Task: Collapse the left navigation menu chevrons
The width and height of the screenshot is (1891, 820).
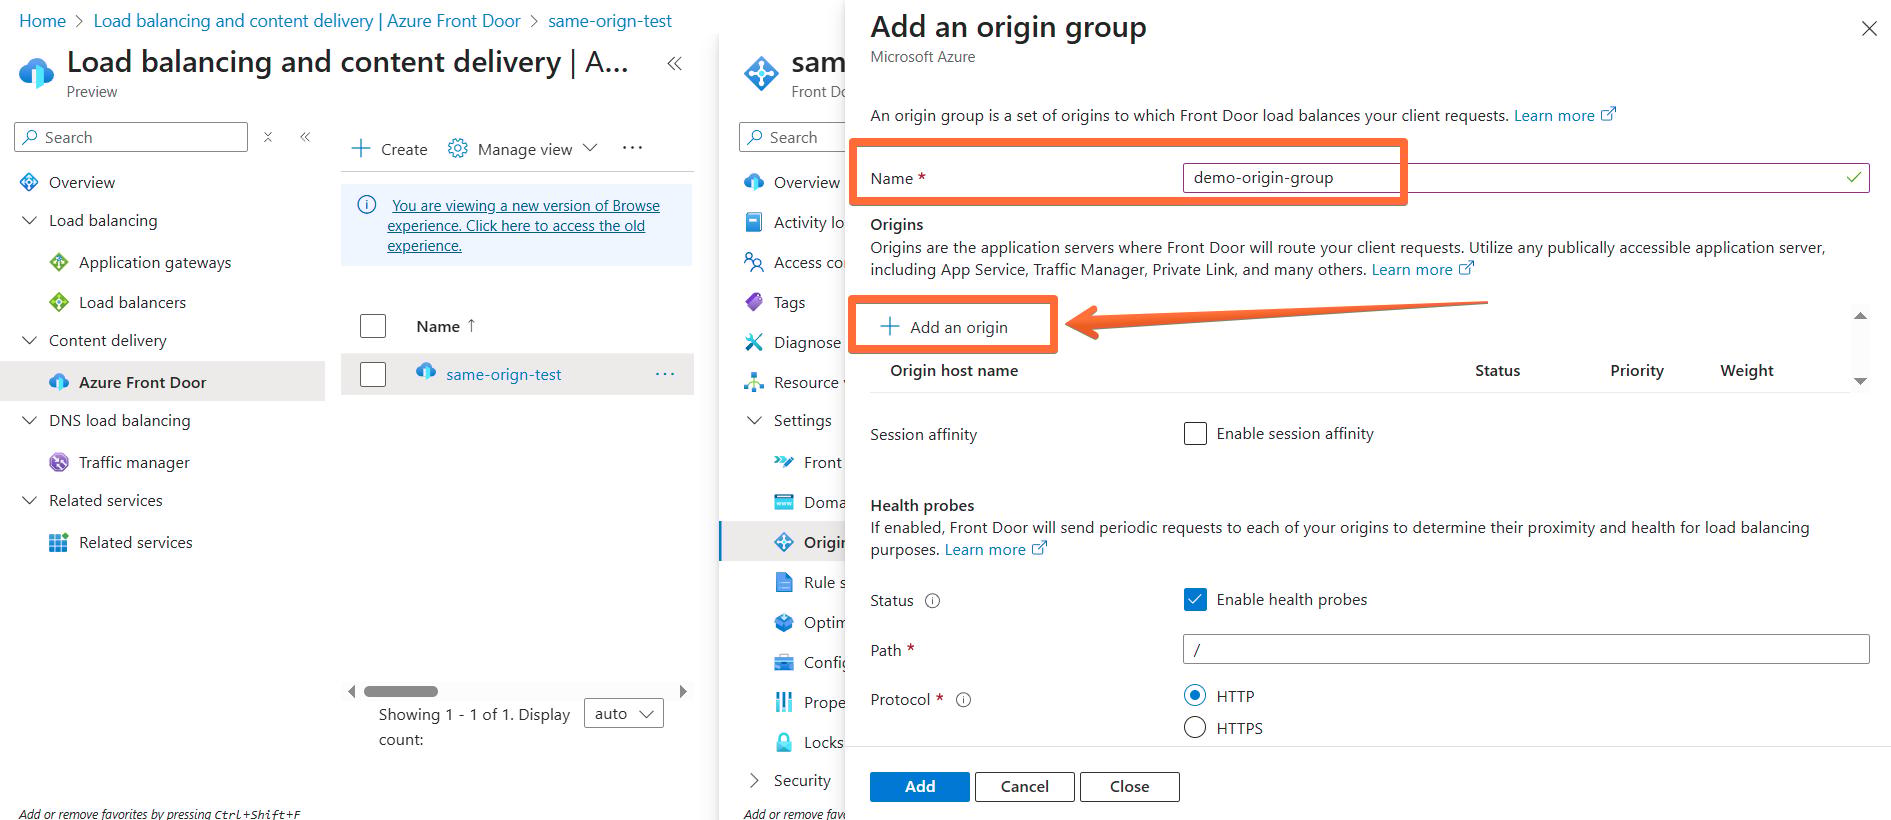Action: click(305, 137)
